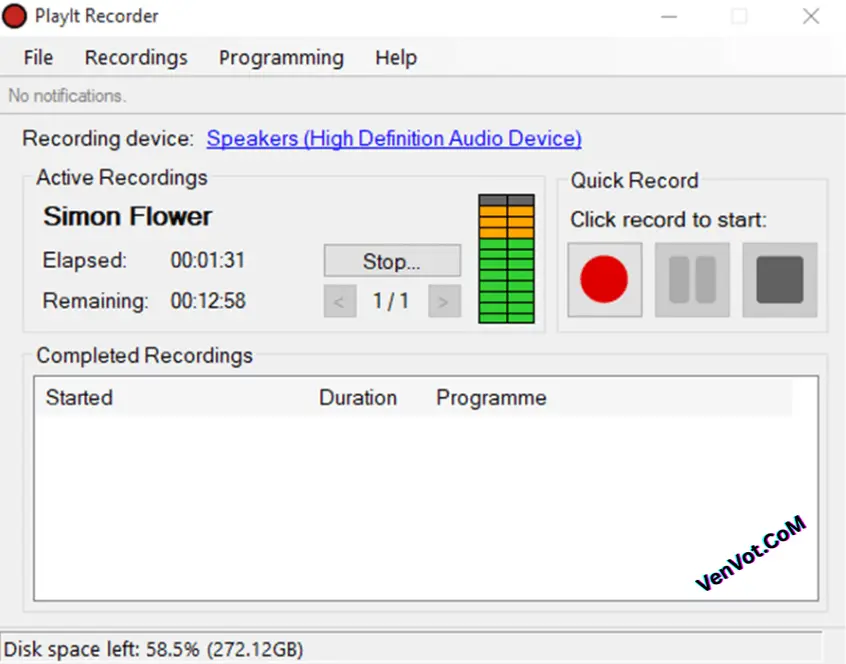The image size is (846, 664).
Task: Sort by Programme column header
Action: (x=491, y=398)
